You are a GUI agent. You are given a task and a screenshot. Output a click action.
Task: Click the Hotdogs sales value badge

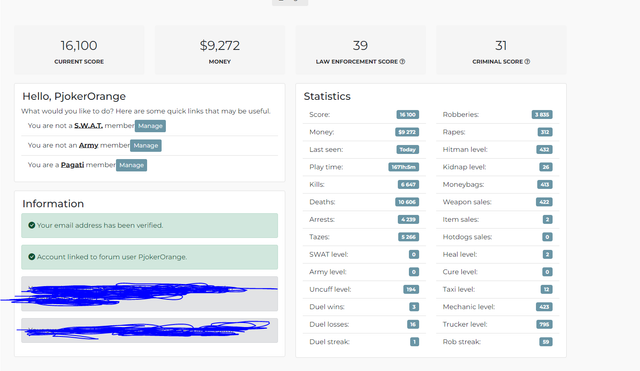tap(548, 237)
